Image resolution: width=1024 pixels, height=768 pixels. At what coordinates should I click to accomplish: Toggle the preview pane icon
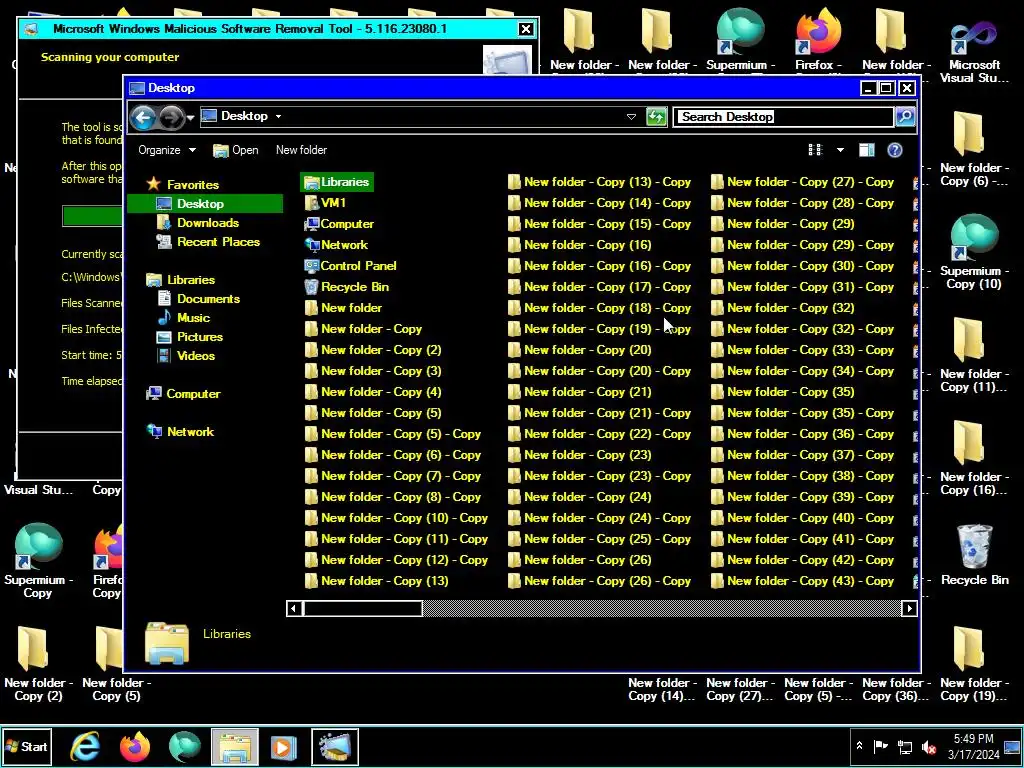[x=867, y=150]
